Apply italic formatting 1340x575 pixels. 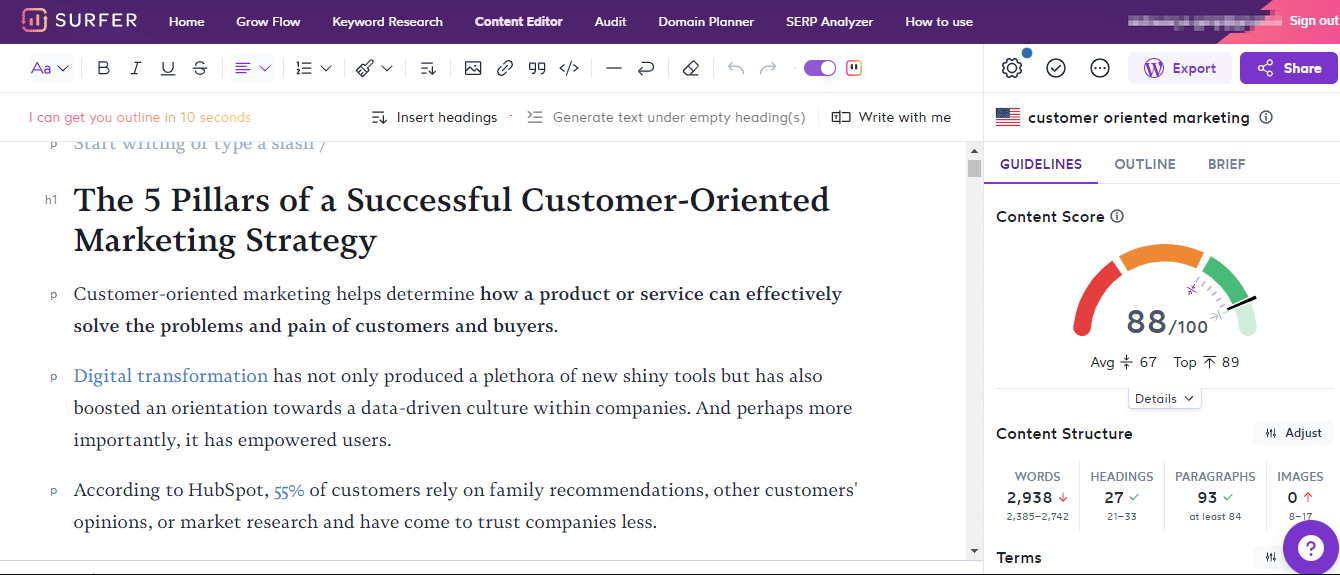pyautogui.click(x=136, y=68)
